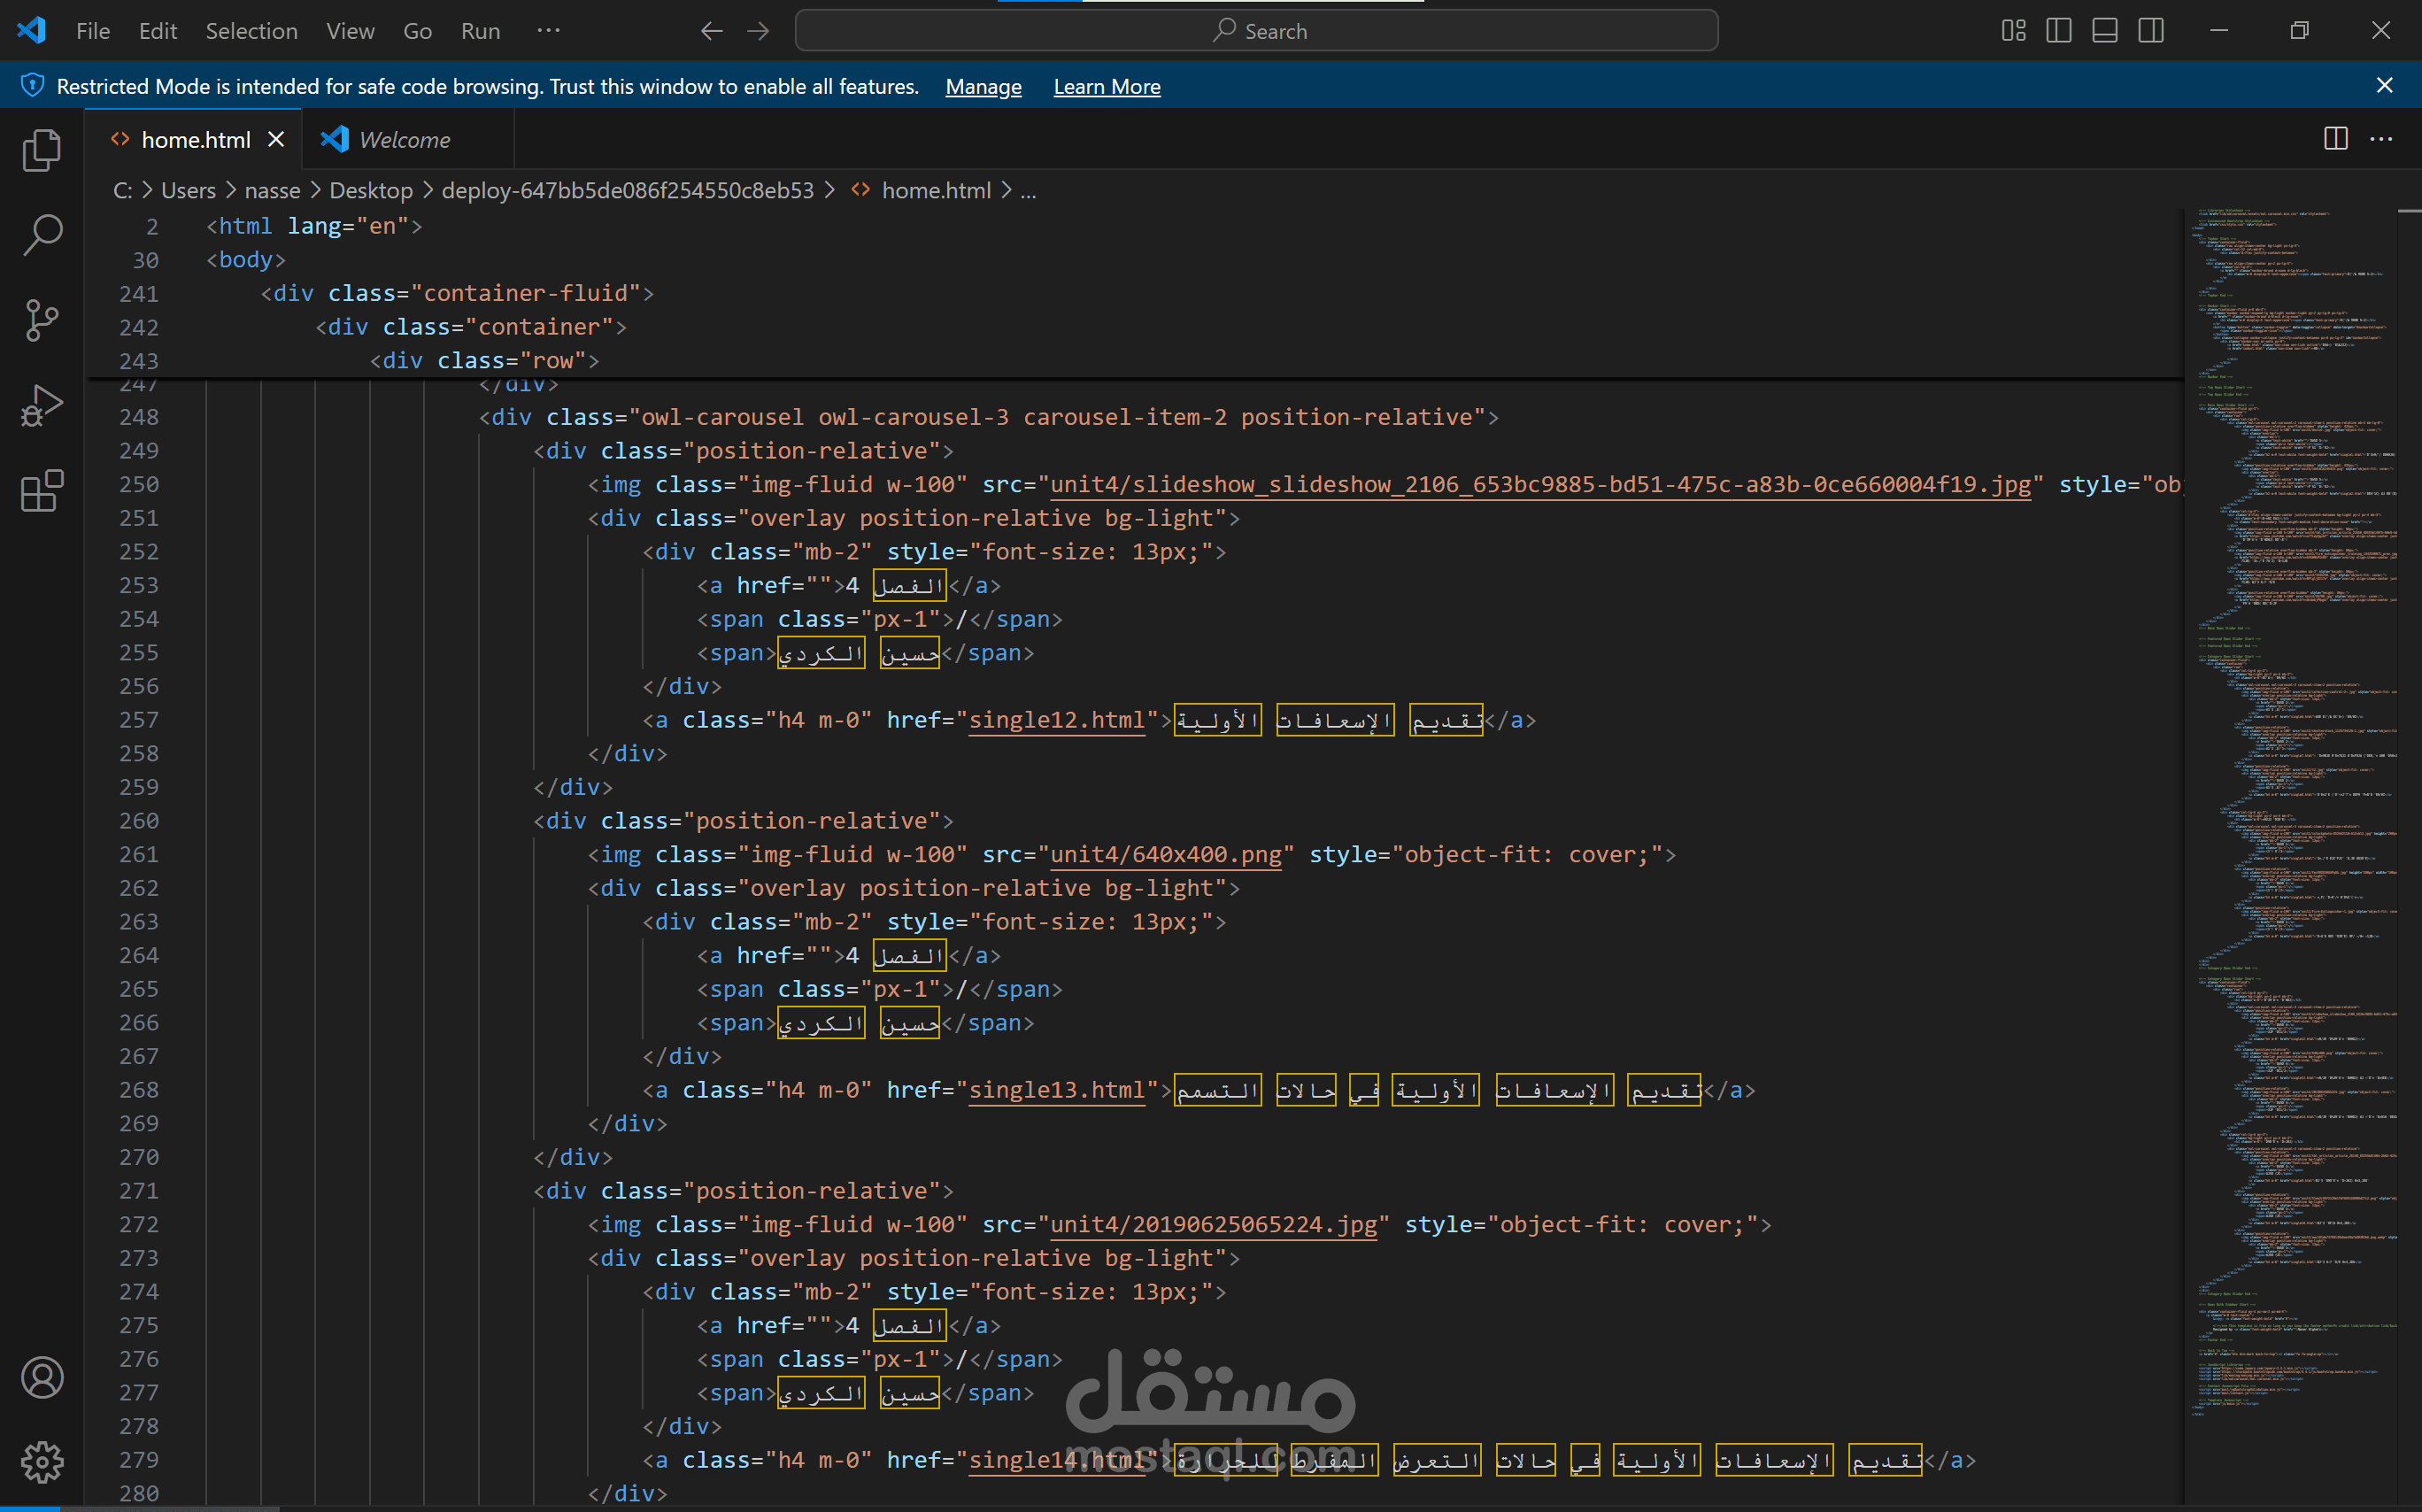Toggle the Secondary Side Bar visibility
Image resolution: width=2422 pixels, height=1512 pixels.
pos(2151,31)
